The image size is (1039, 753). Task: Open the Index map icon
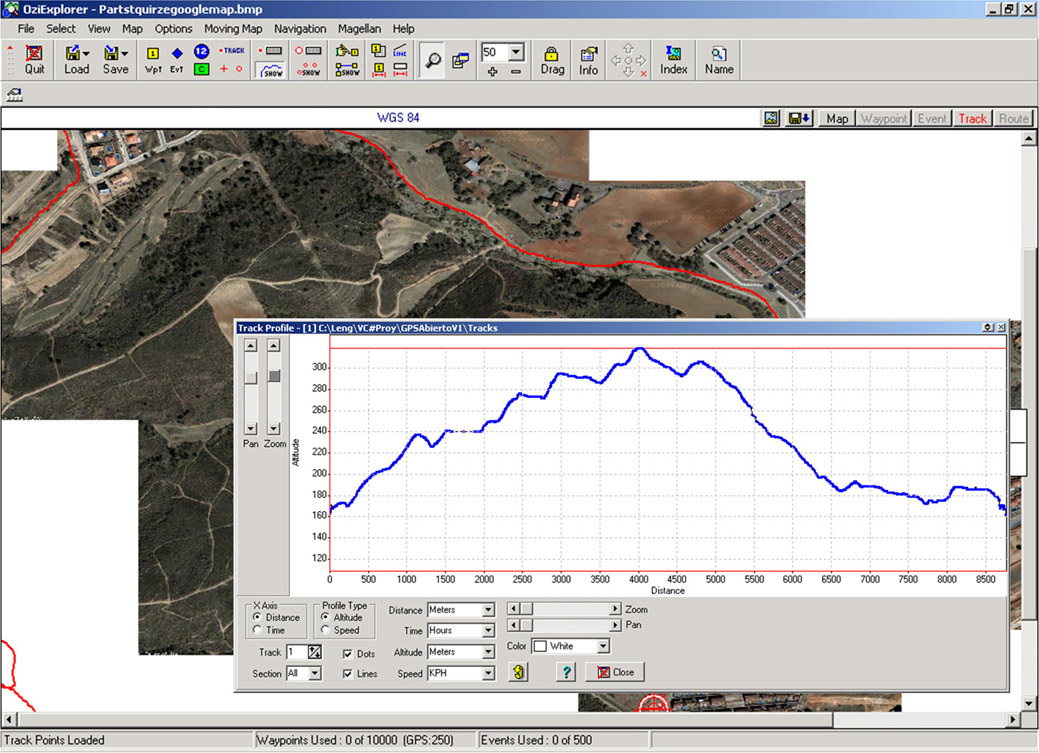(x=673, y=60)
